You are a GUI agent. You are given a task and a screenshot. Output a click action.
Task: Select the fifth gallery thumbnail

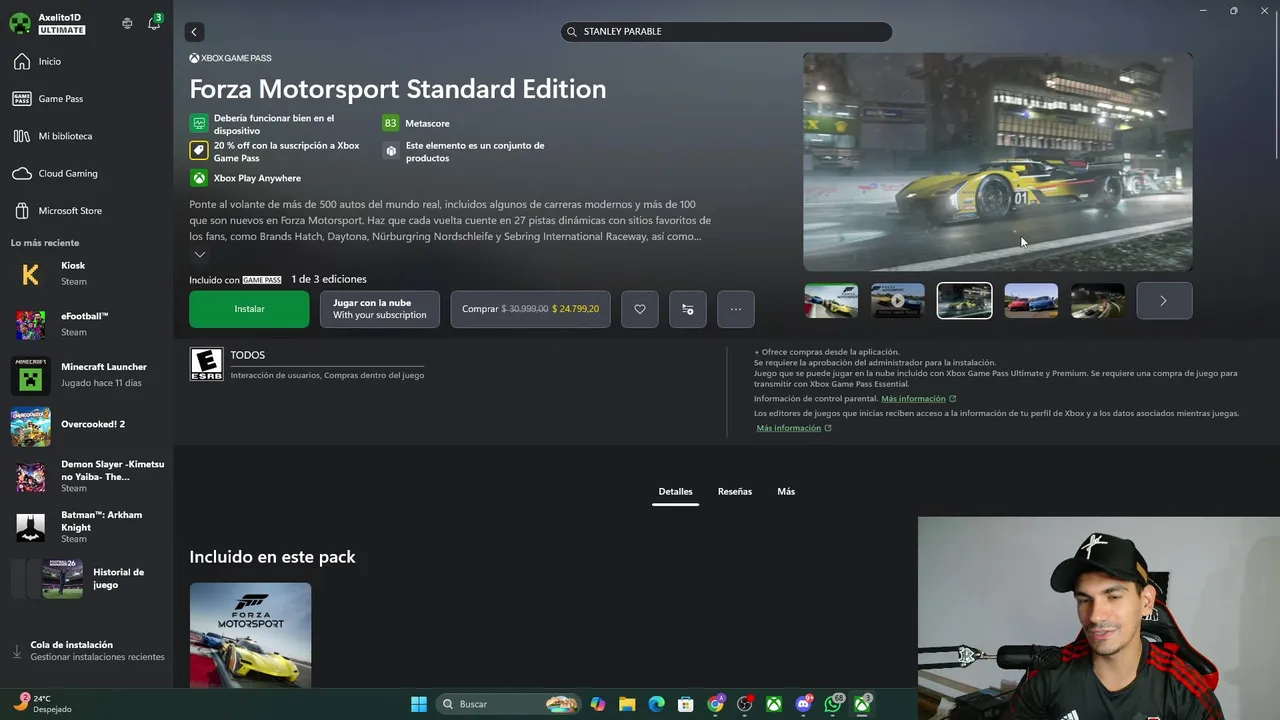[x=1097, y=301]
